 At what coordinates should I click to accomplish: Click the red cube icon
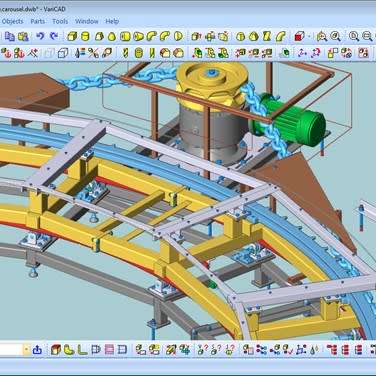tap(299, 36)
